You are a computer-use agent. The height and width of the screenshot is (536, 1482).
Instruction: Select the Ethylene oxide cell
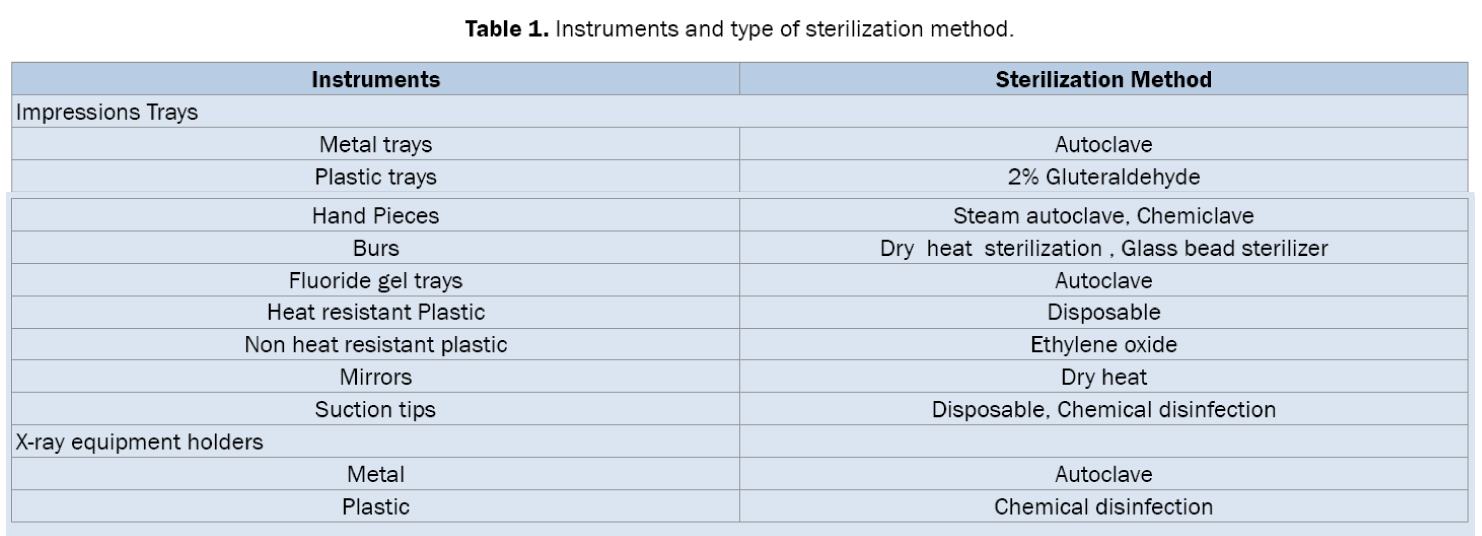(1104, 345)
